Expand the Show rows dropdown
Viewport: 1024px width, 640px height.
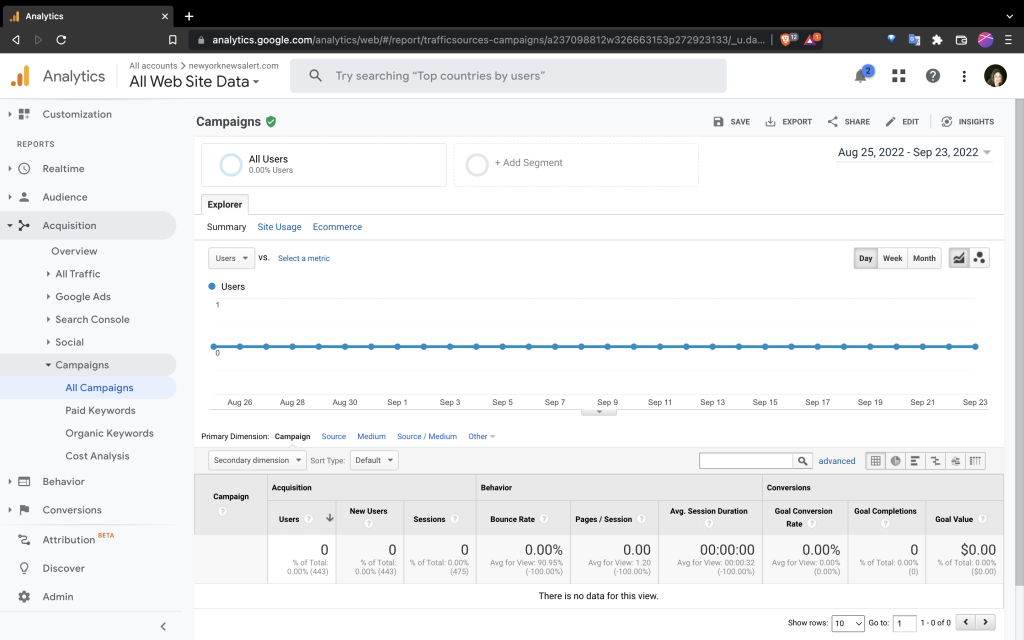pyautogui.click(x=848, y=623)
